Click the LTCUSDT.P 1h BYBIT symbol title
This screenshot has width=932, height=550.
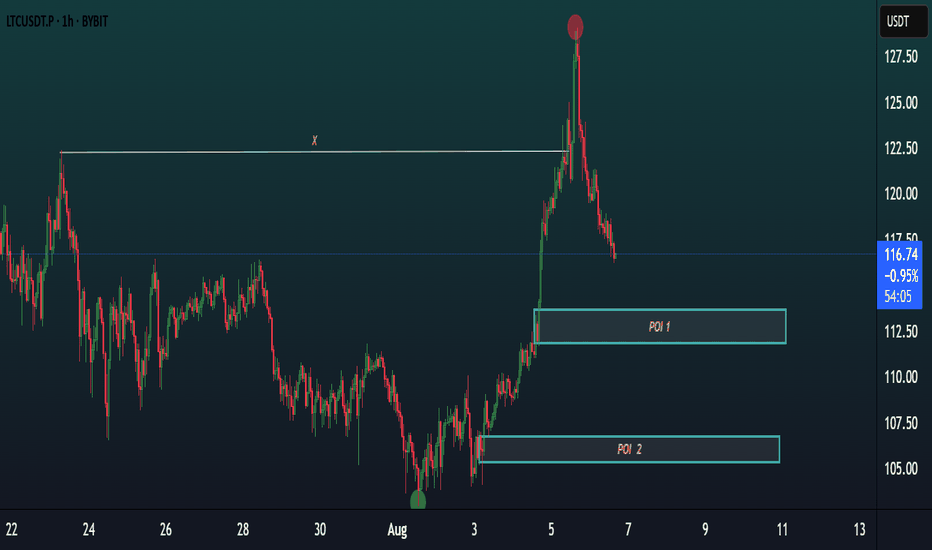[x=57, y=21]
